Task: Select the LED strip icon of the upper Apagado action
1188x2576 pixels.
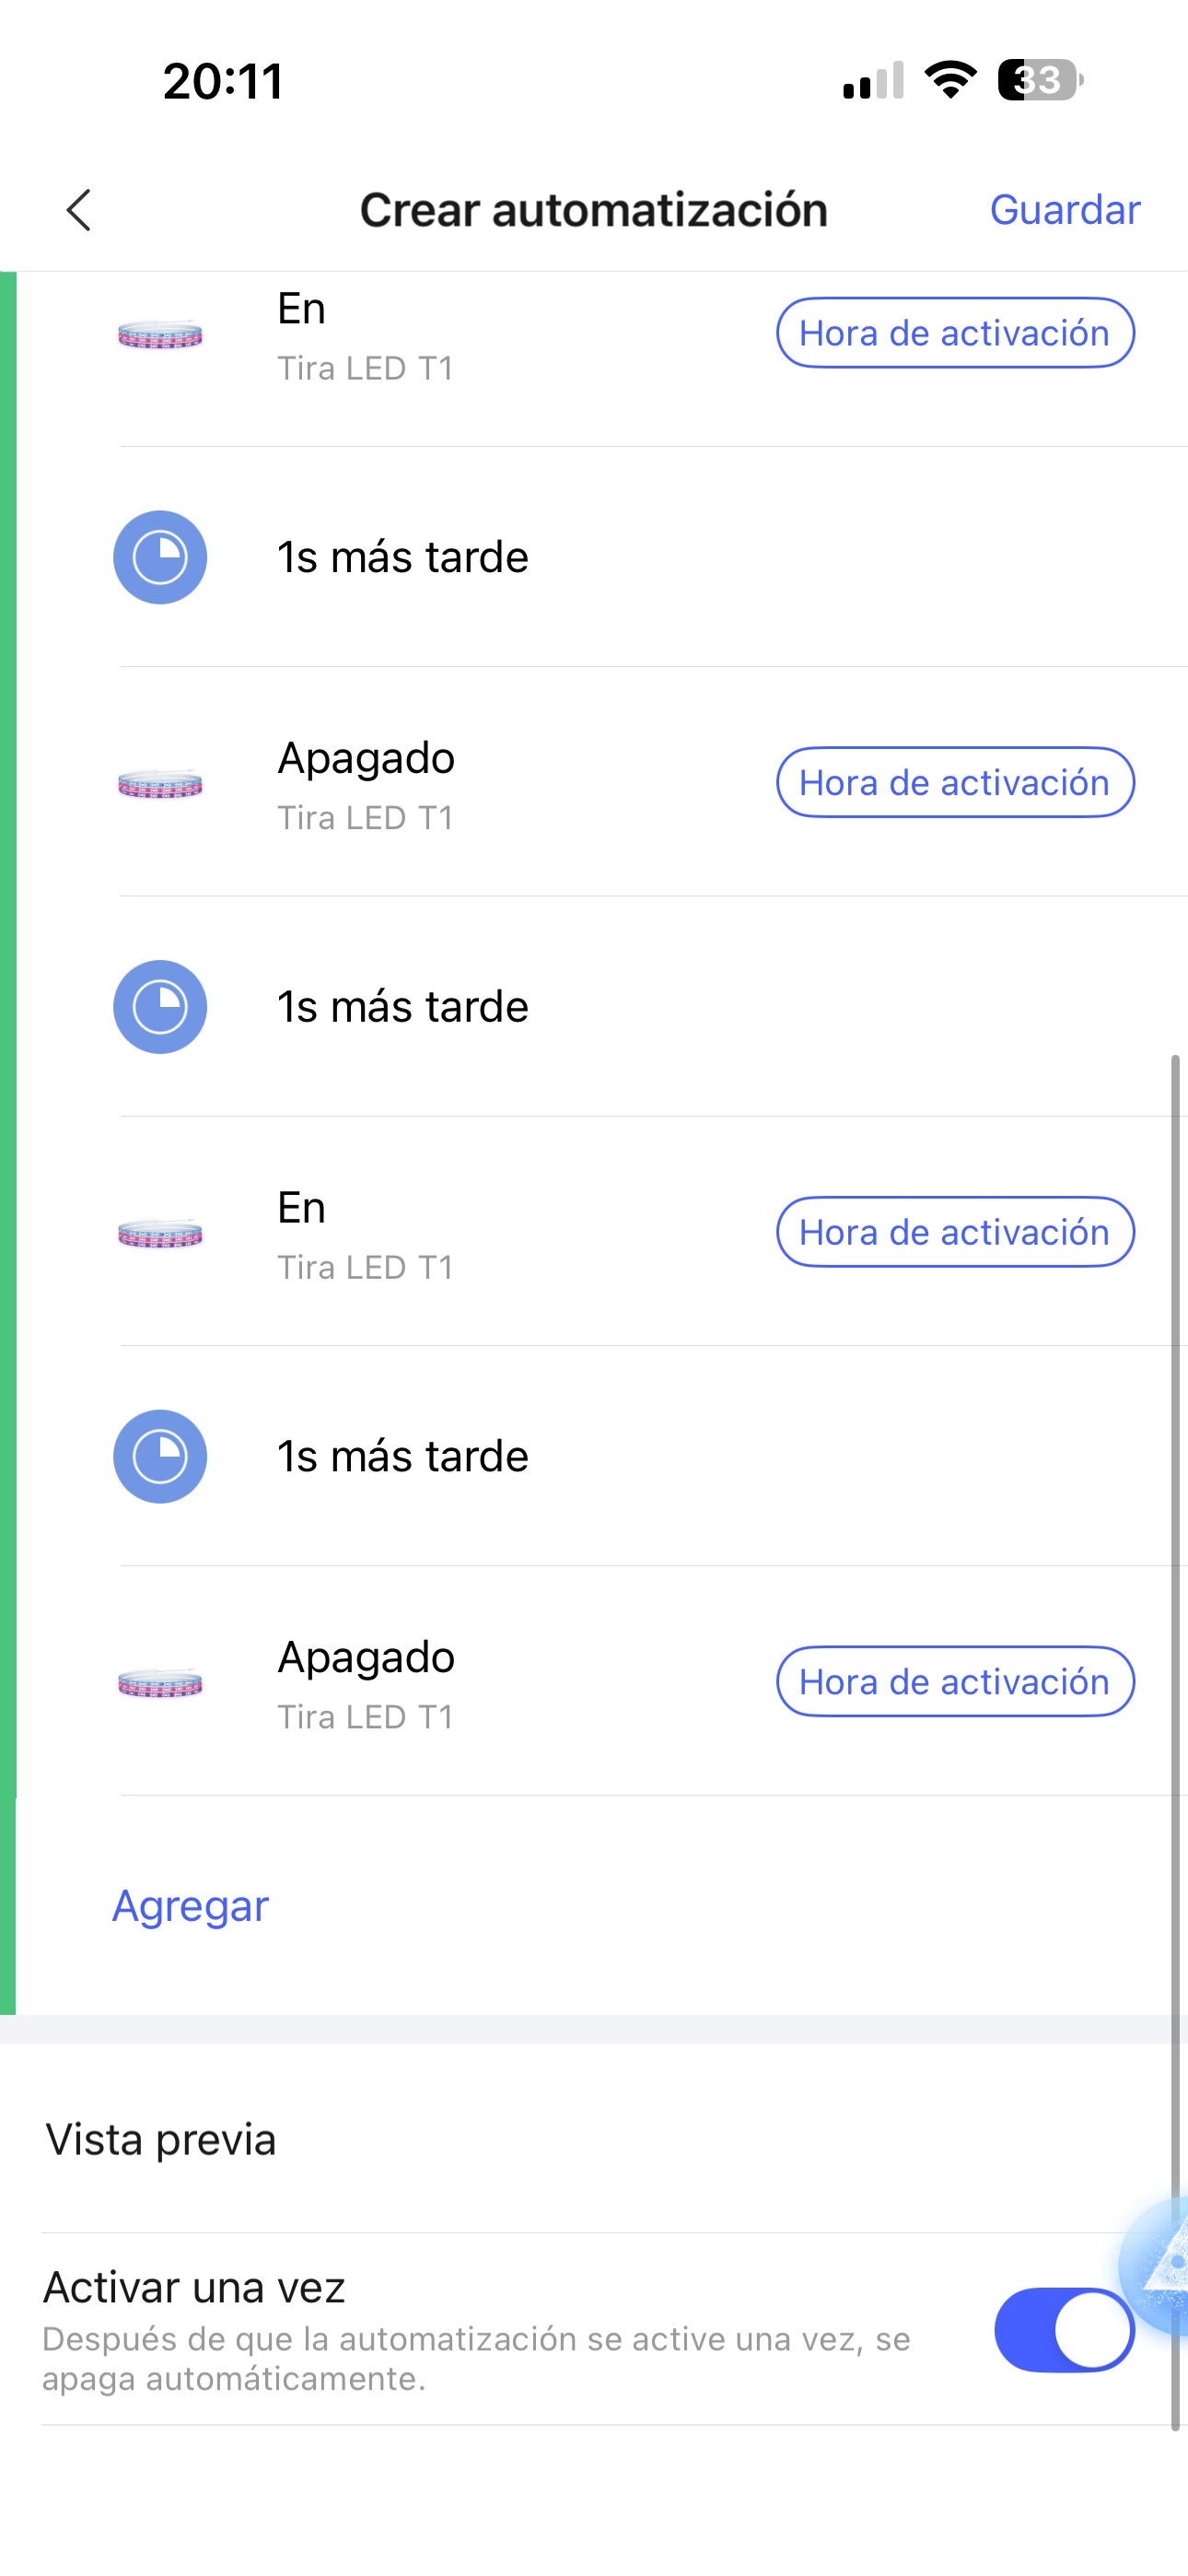Action: tap(160, 783)
